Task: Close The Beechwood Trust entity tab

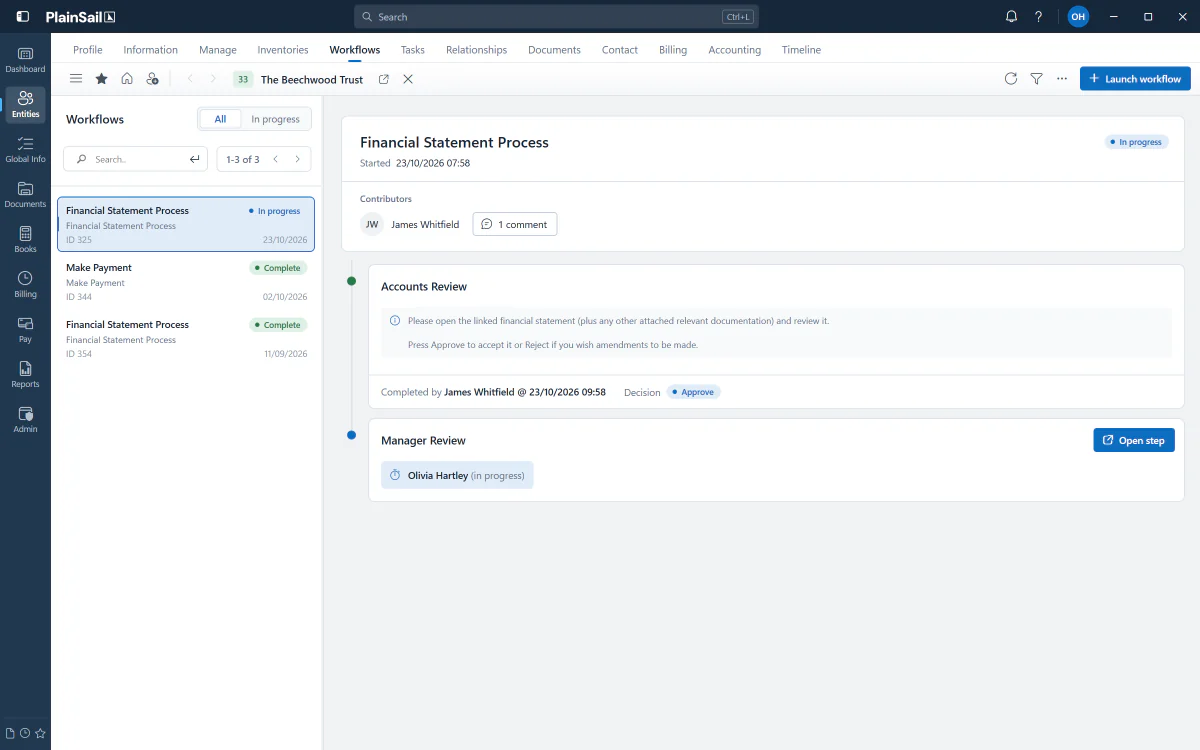Action: 408,79
